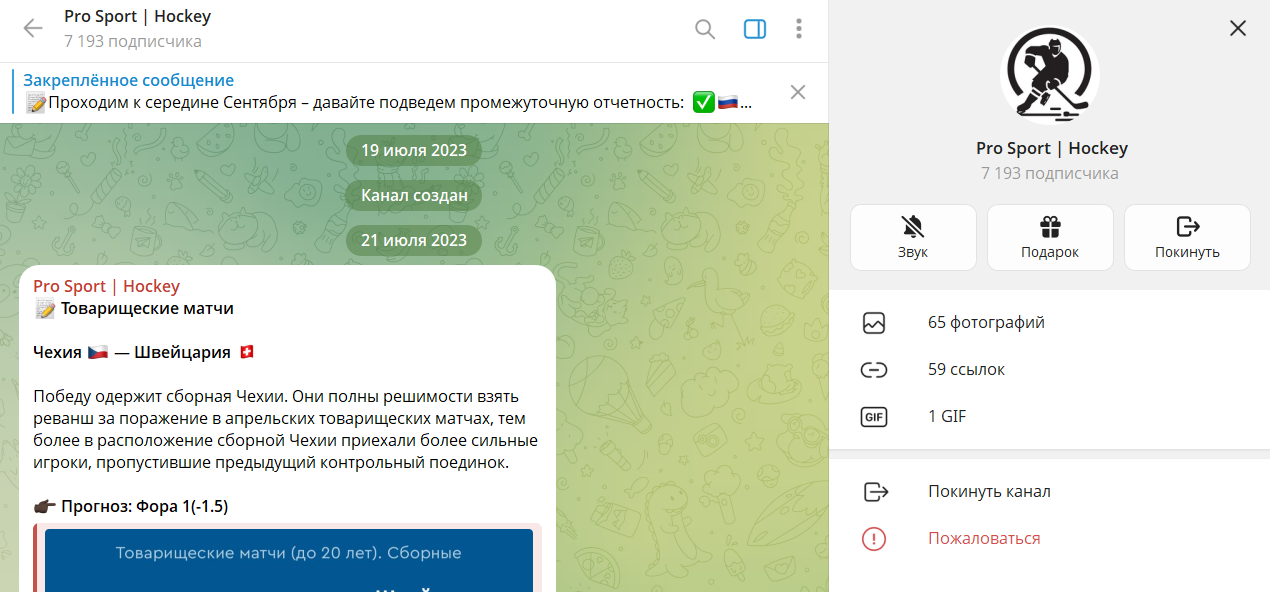Screen dimensions: 1270x592
Task: Click the "Покинуть" button under the avatar
Action: click(1187, 237)
